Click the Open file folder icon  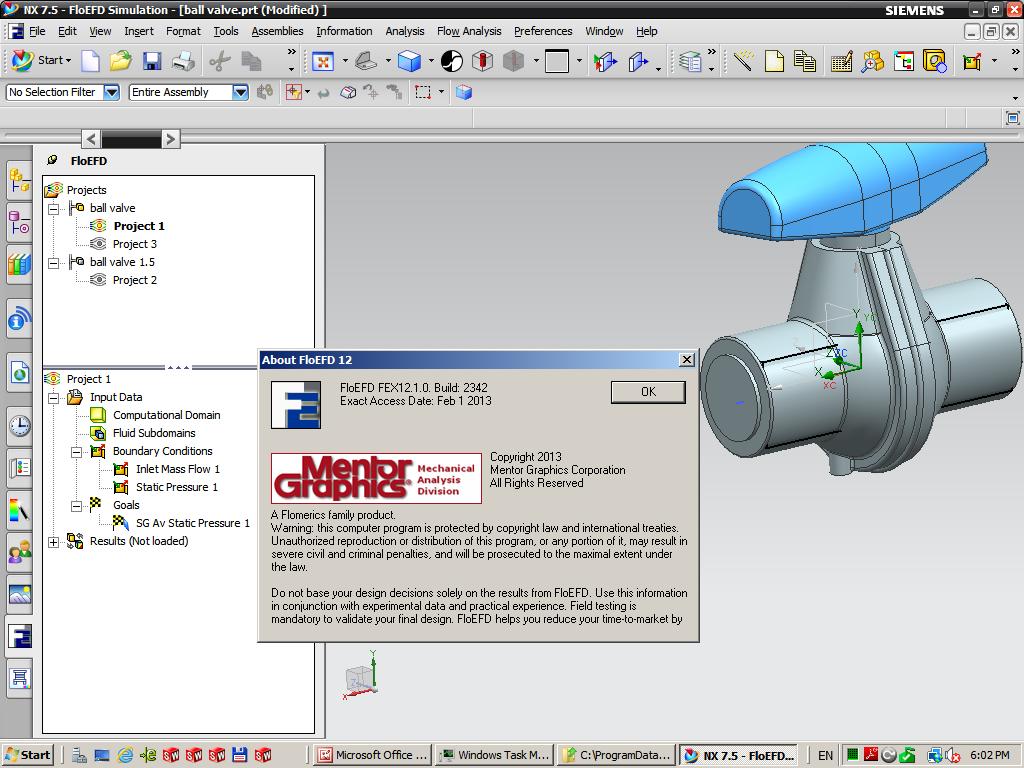pos(121,62)
